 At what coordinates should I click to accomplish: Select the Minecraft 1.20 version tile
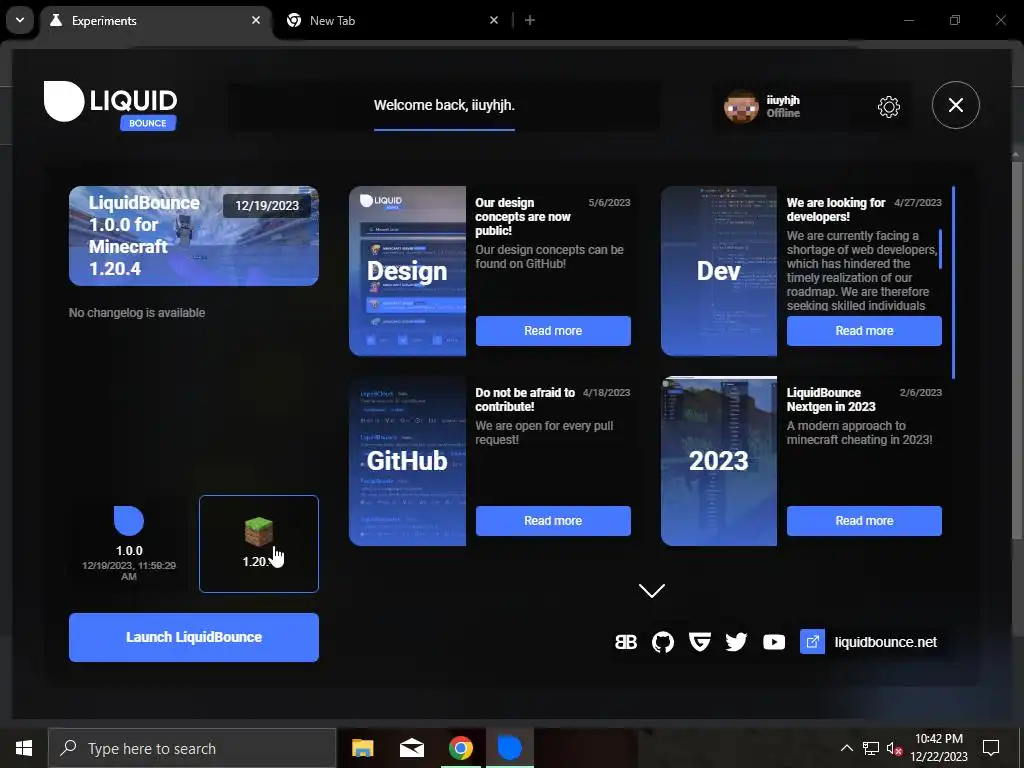coord(259,544)
